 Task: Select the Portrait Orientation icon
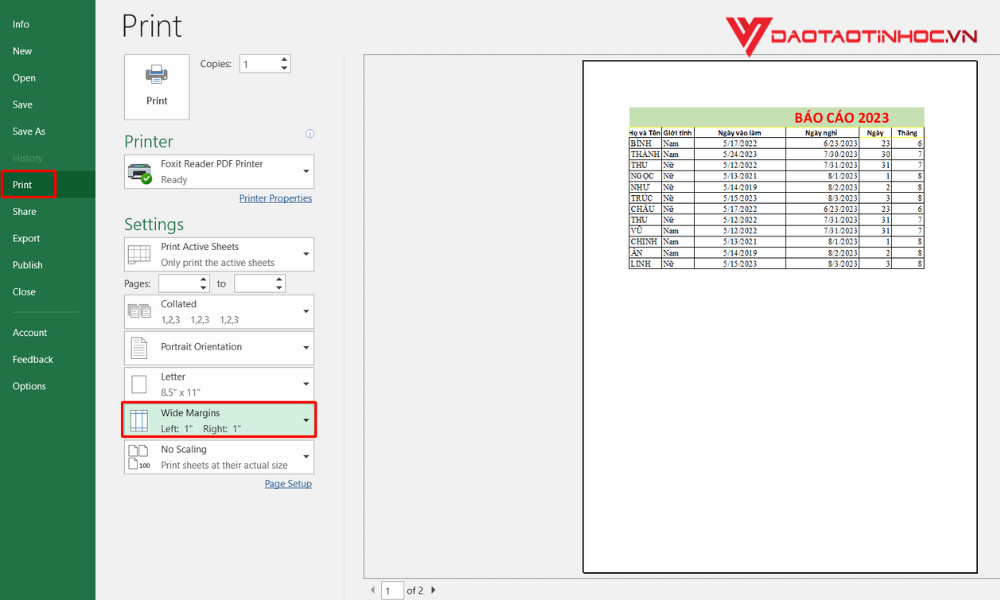pyautogui.click(x=138, y=347)
